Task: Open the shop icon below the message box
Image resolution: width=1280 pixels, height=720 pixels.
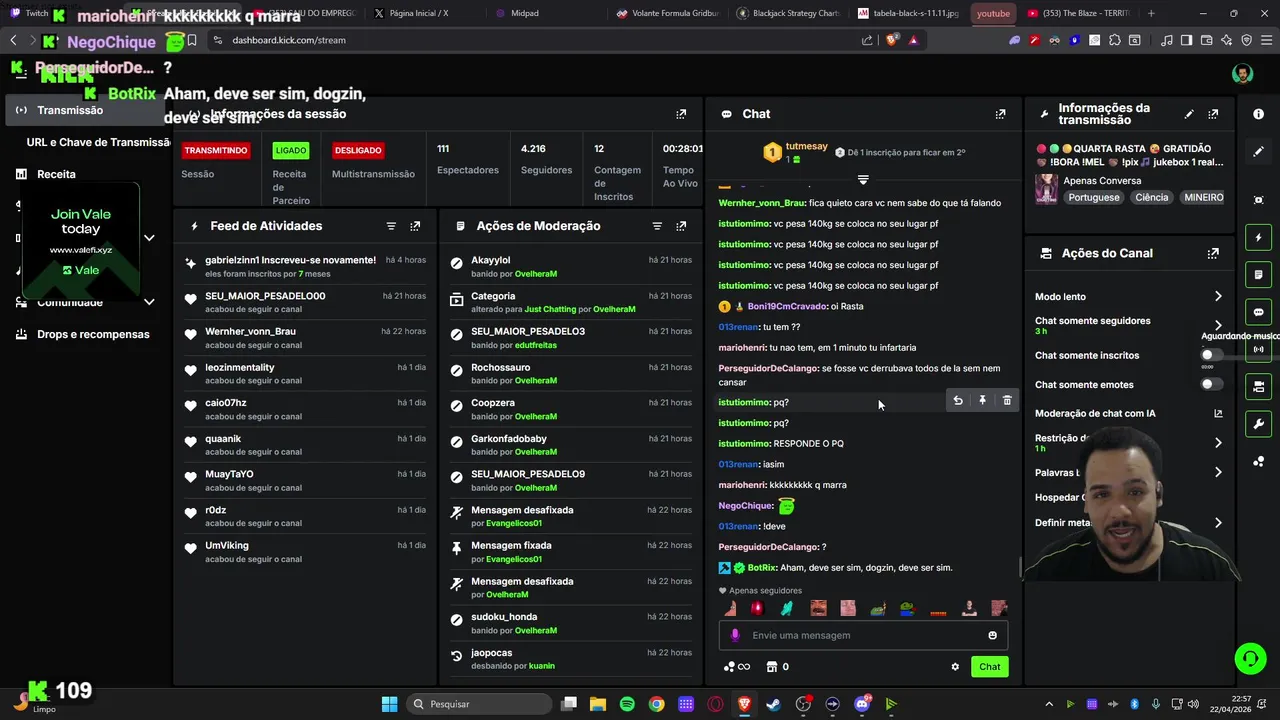Action: [x=771, y=667]
